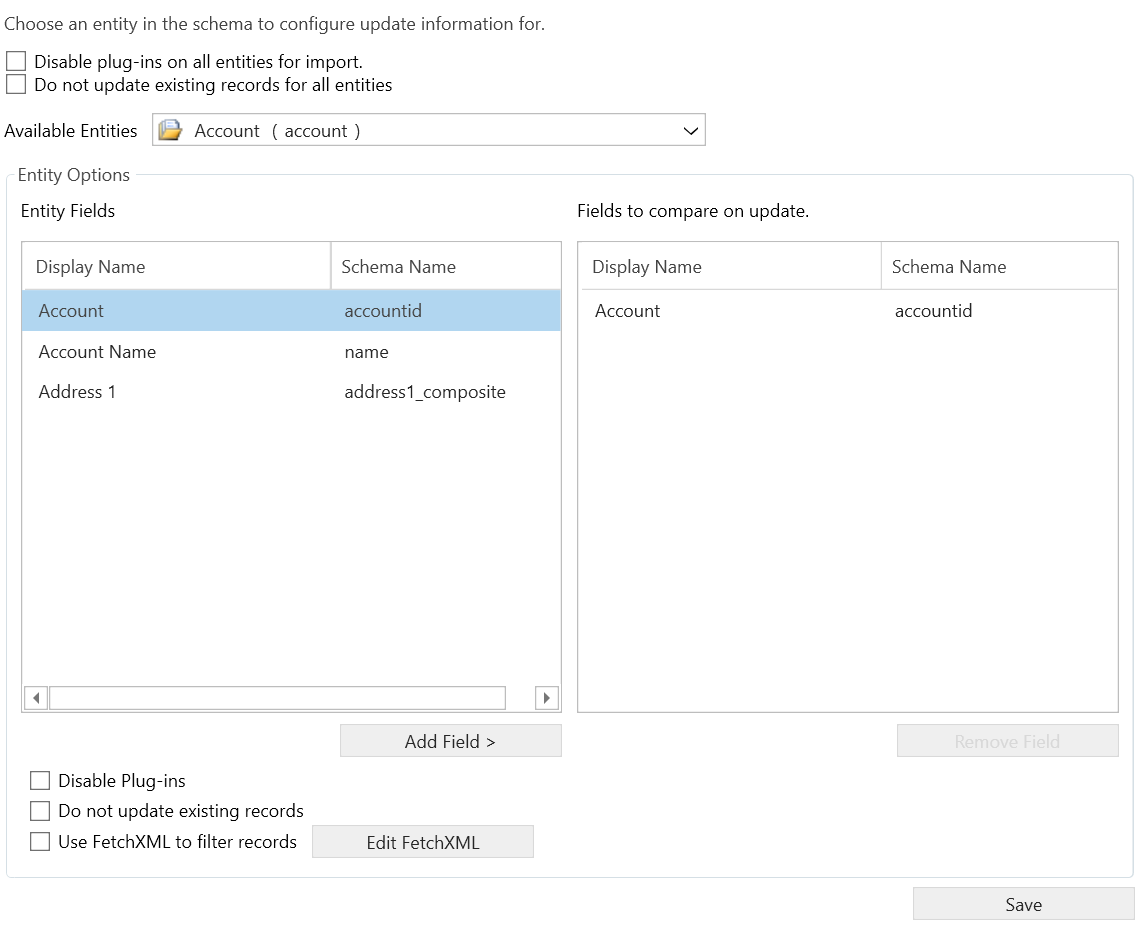
Task: Click the name schema cell in Entity Fields
Action: (x=366, y=352)
